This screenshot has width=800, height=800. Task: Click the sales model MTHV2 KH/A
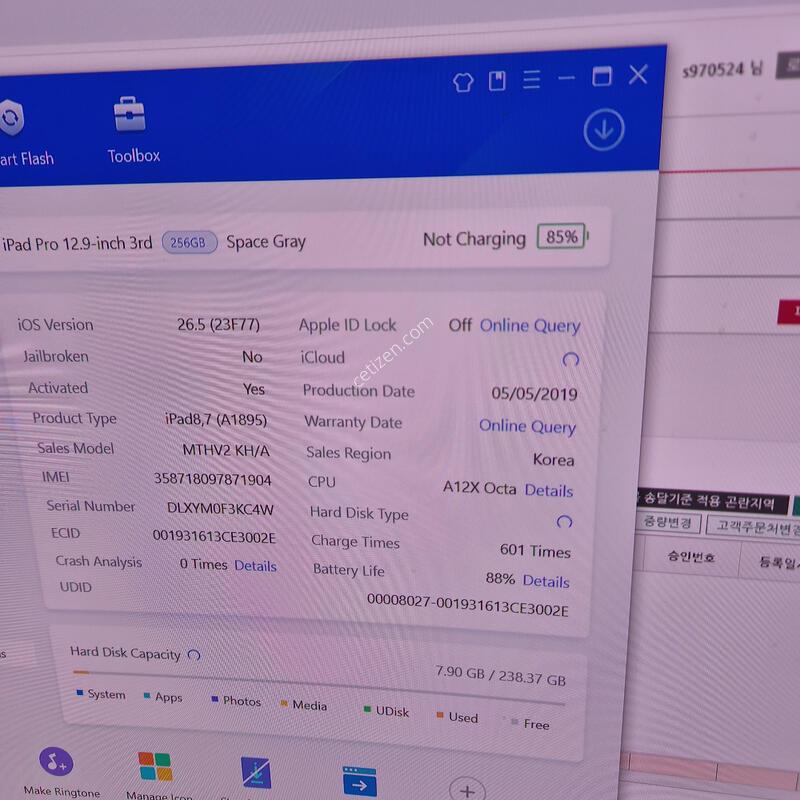click(226, 450)
